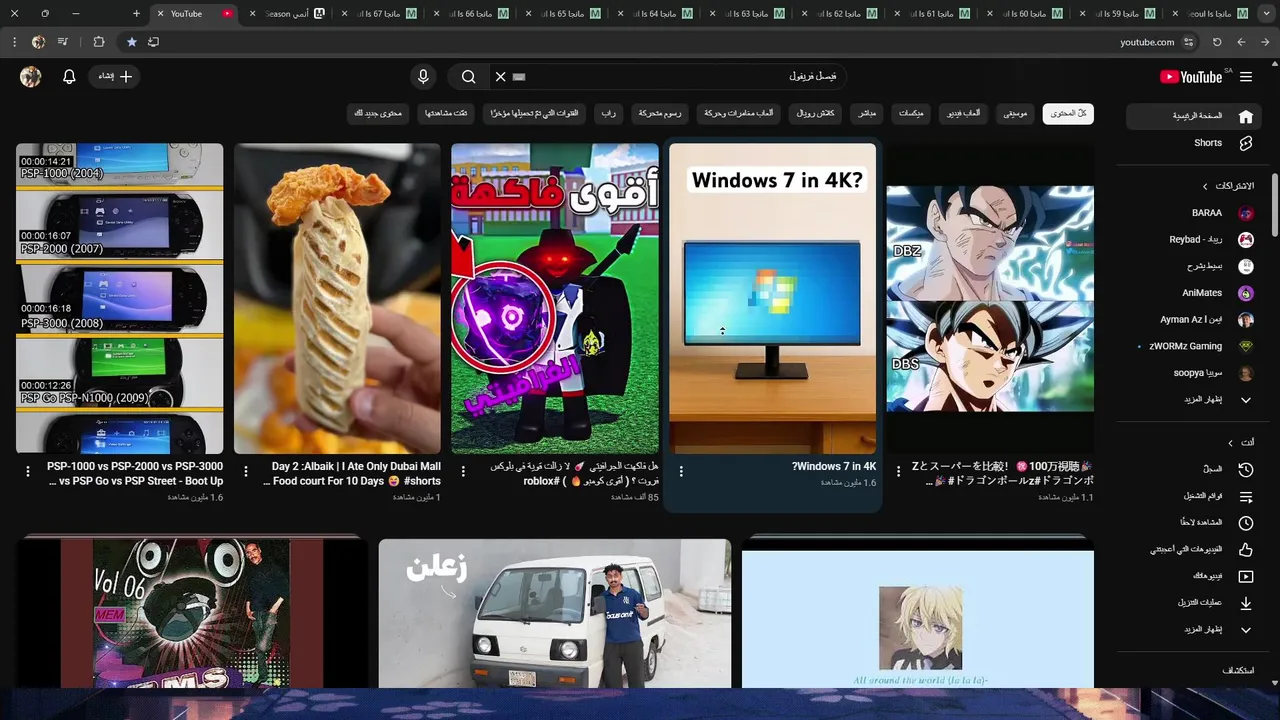This screenshot has width=1280, height=720.
Task: Open the new browser tab plus
Action: 137,14
